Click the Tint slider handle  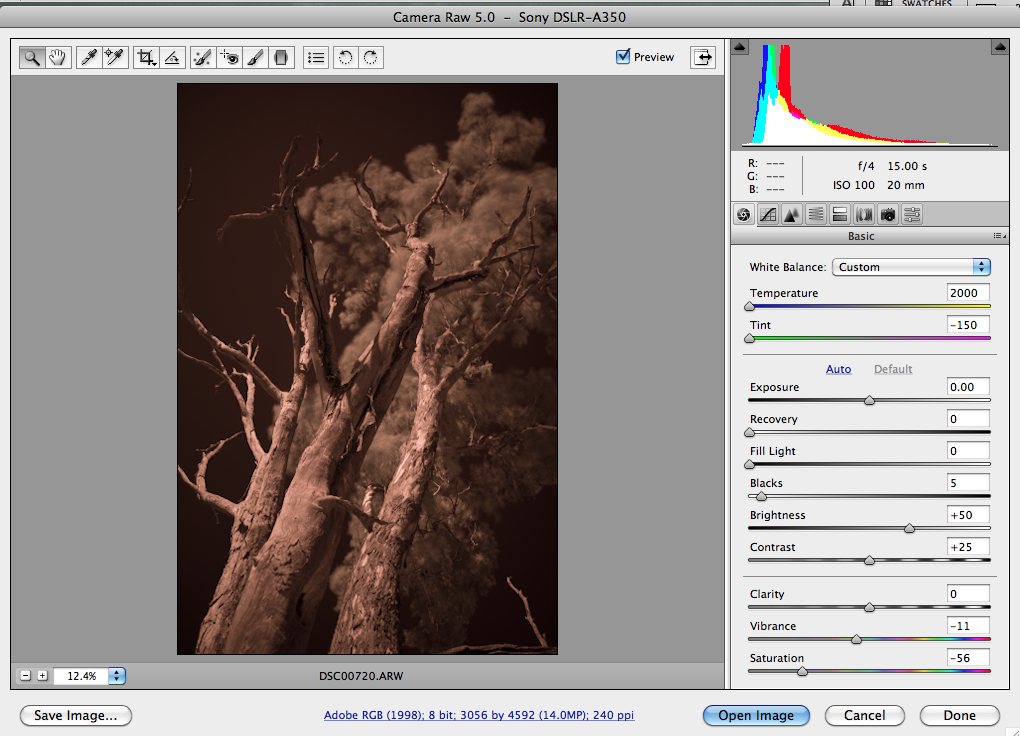coord(749,338)
